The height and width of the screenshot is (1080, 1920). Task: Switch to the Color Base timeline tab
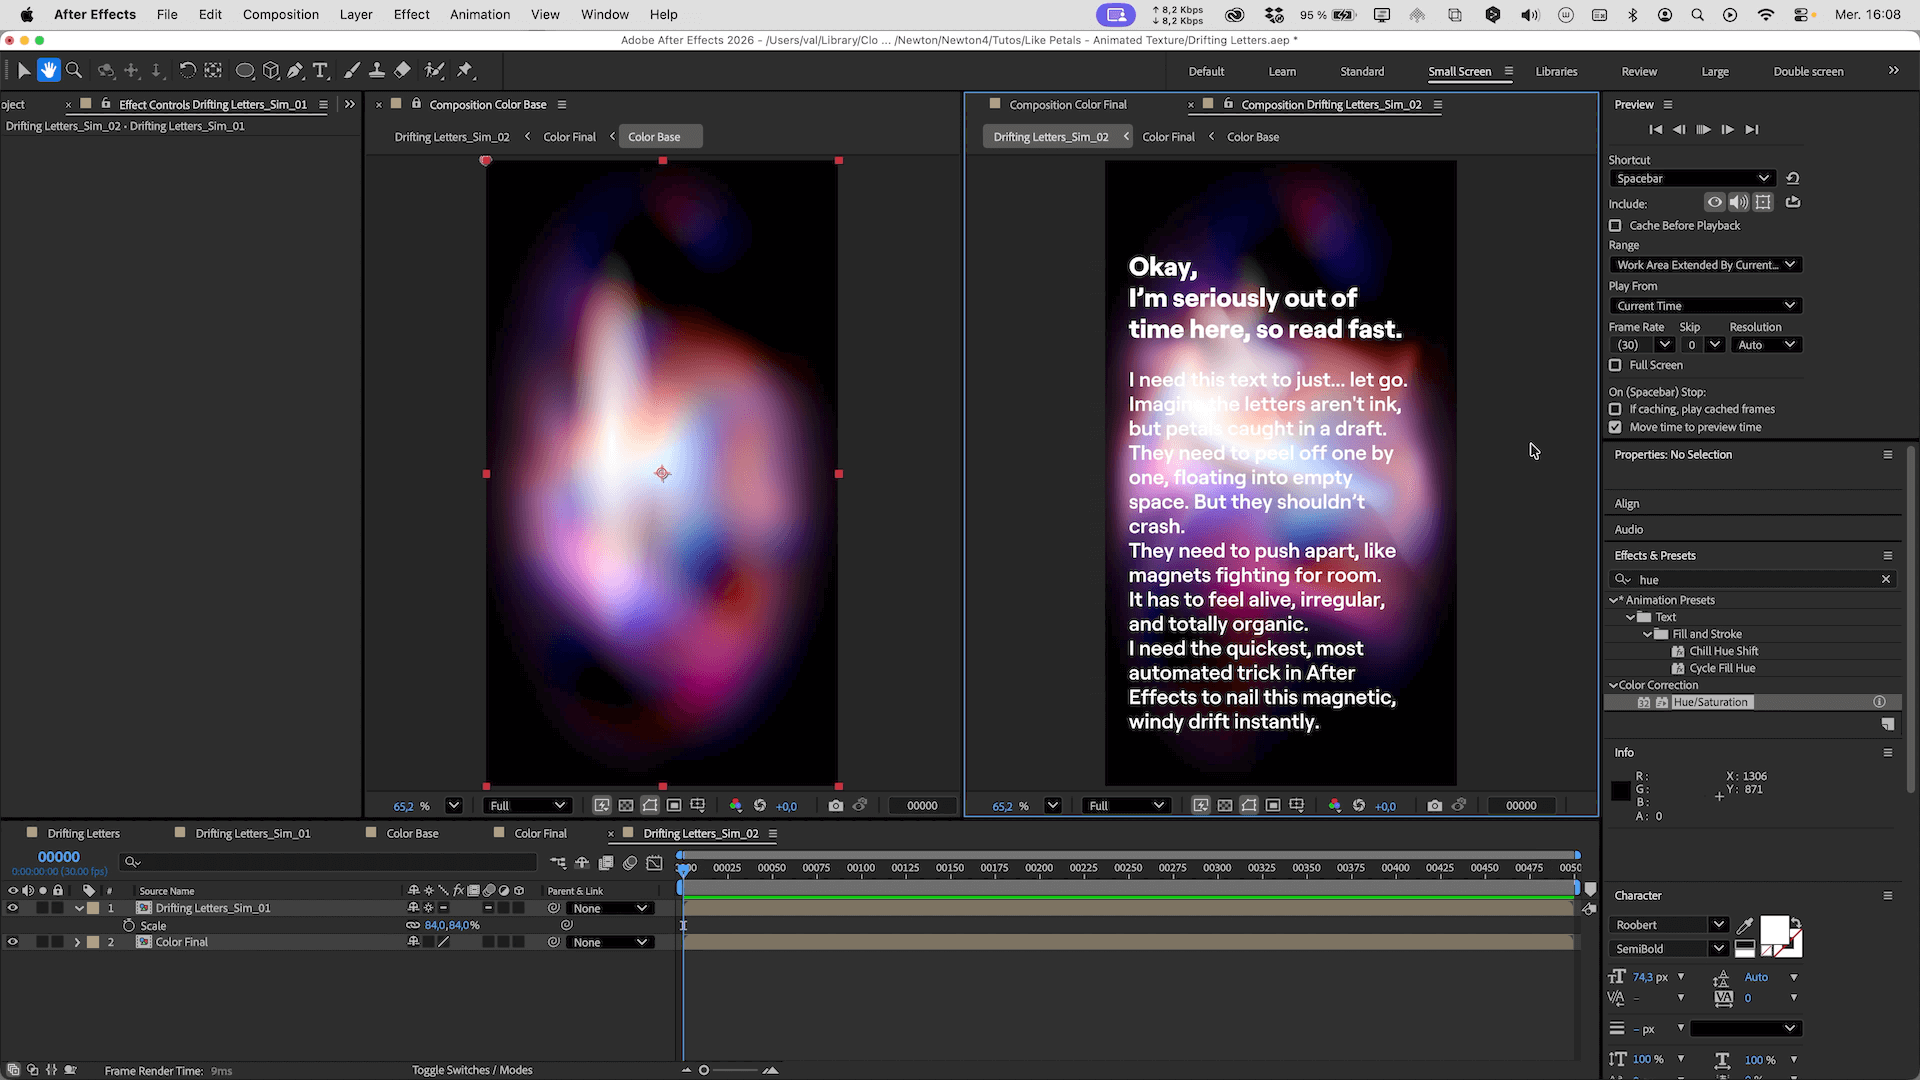coord(412,834)
